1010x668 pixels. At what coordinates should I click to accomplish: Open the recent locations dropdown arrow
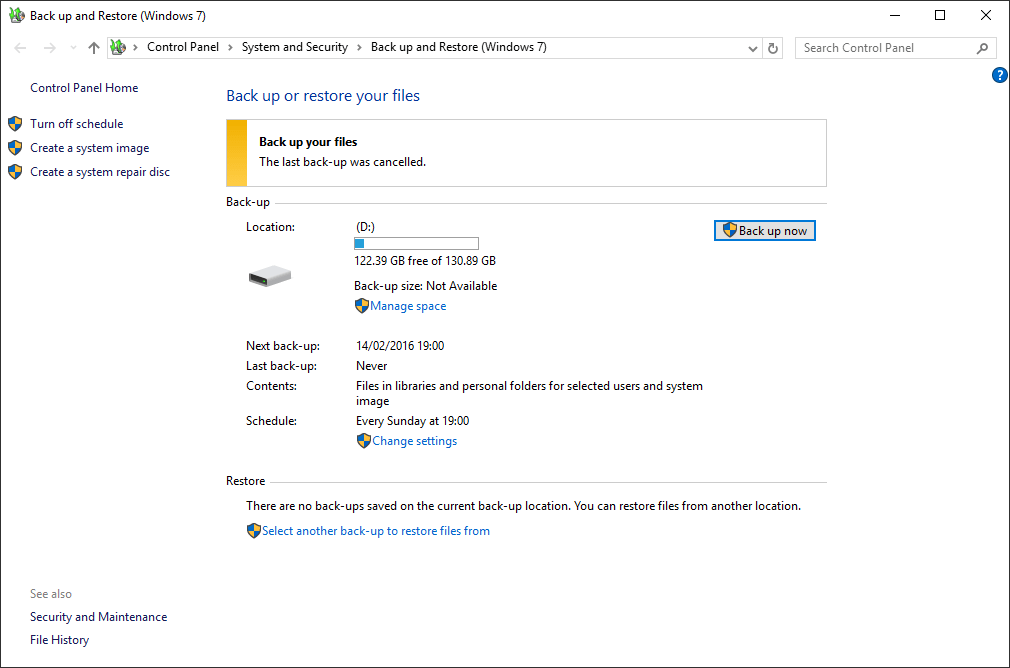pos(73,48)
